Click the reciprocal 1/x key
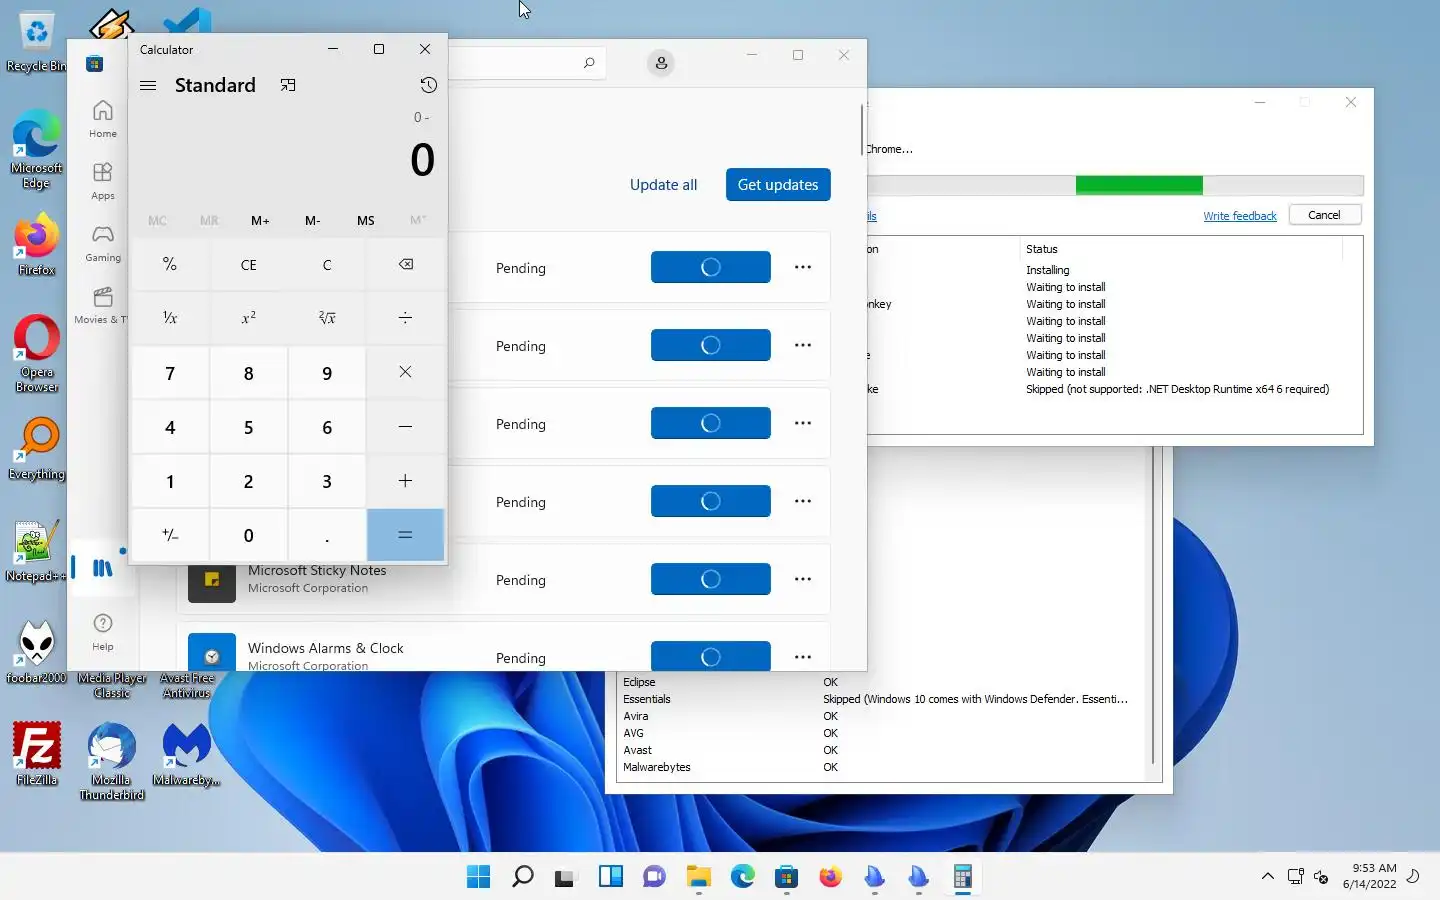Viewport: 1440px width, 900px height. pos(170,318)
